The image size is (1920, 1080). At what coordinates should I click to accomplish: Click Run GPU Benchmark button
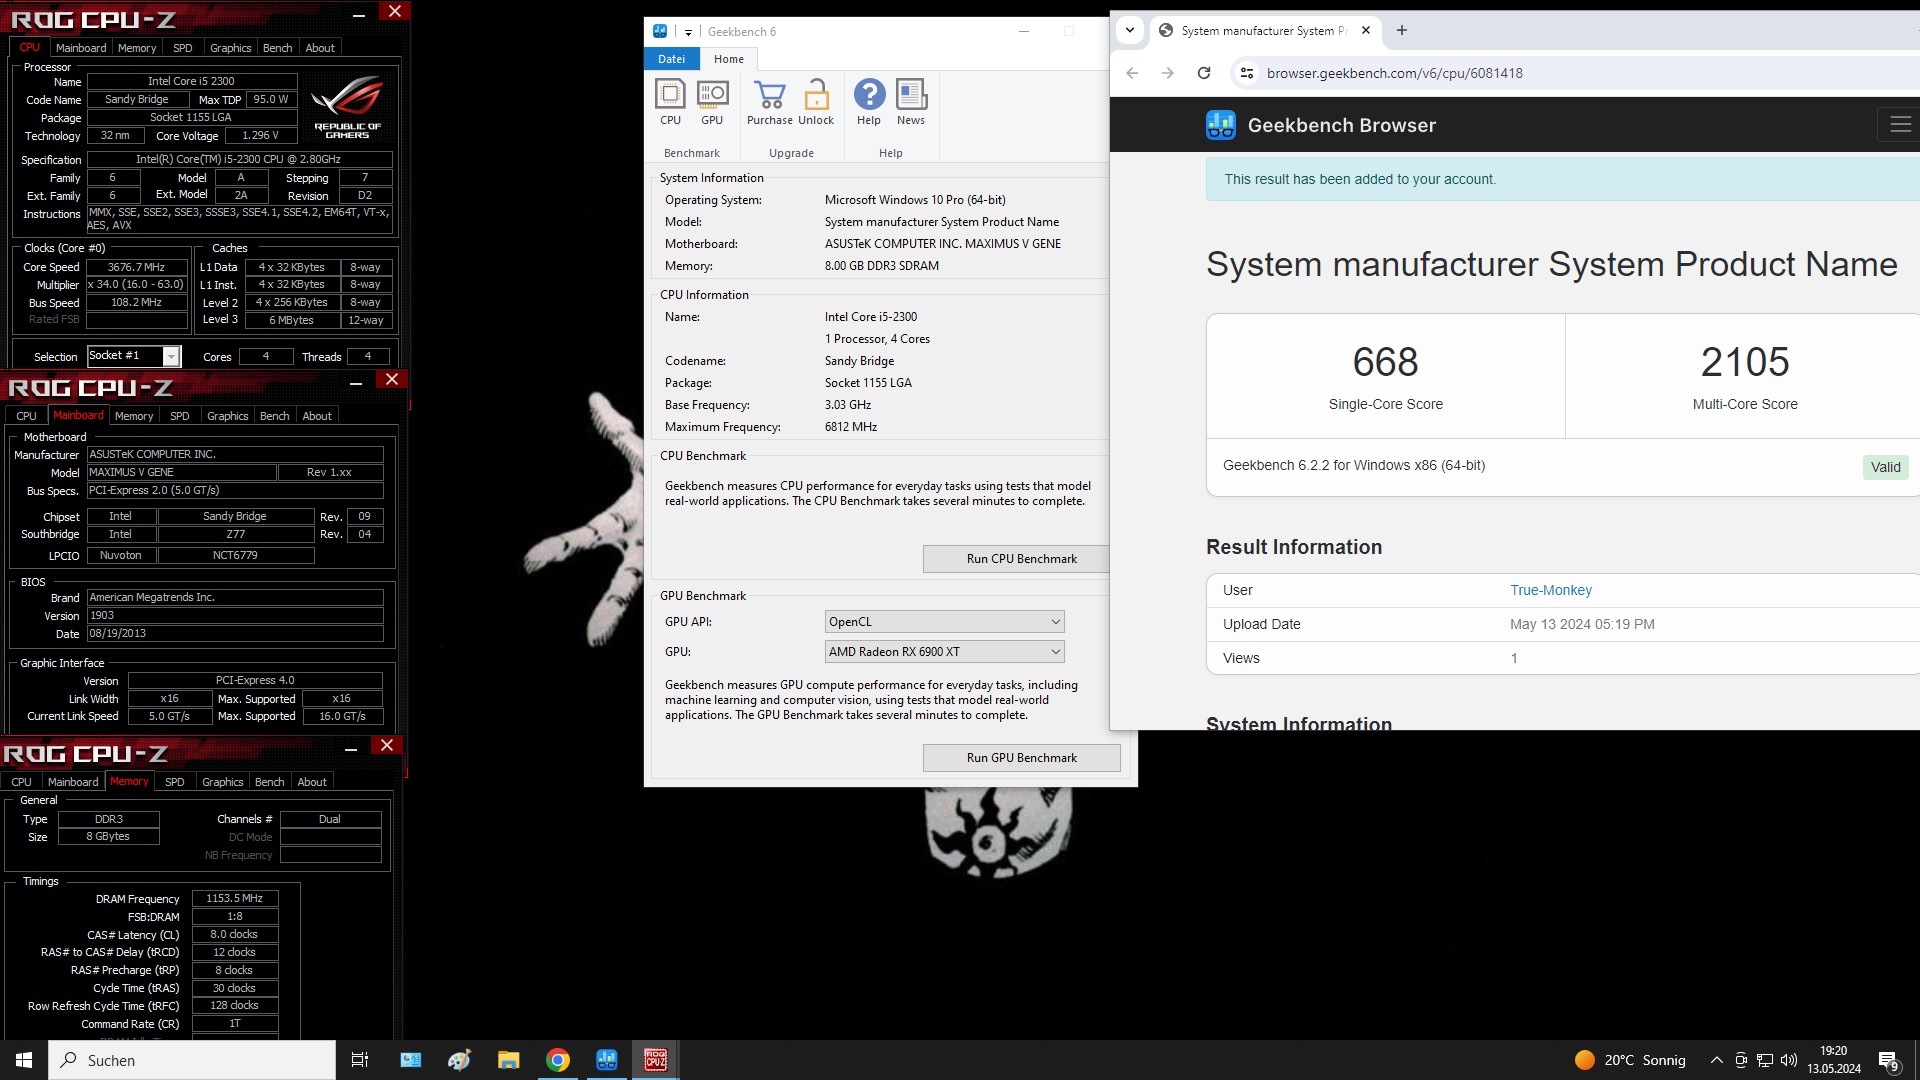point(1022,758)
